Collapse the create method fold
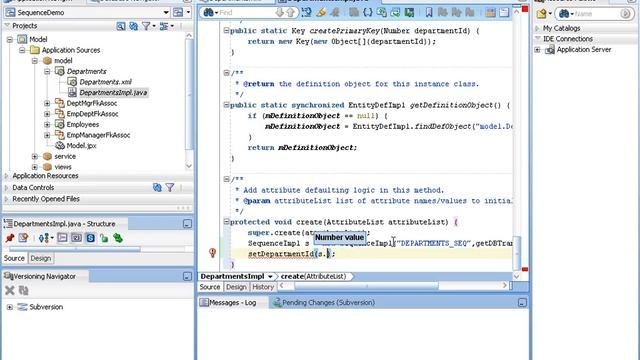The image size is (640, 360). (226, 222)
